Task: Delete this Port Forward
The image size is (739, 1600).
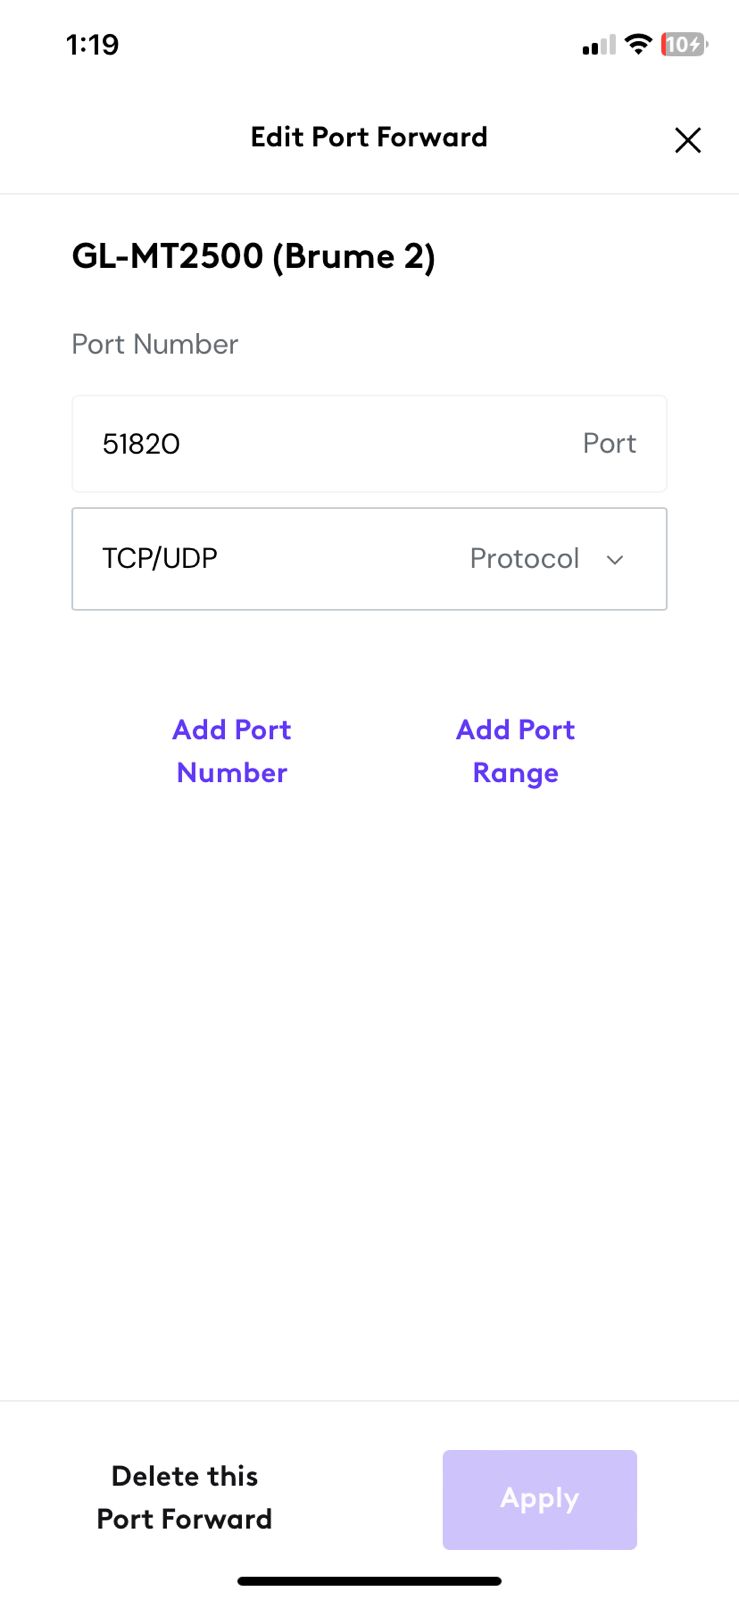Action: coord(185,1497)
